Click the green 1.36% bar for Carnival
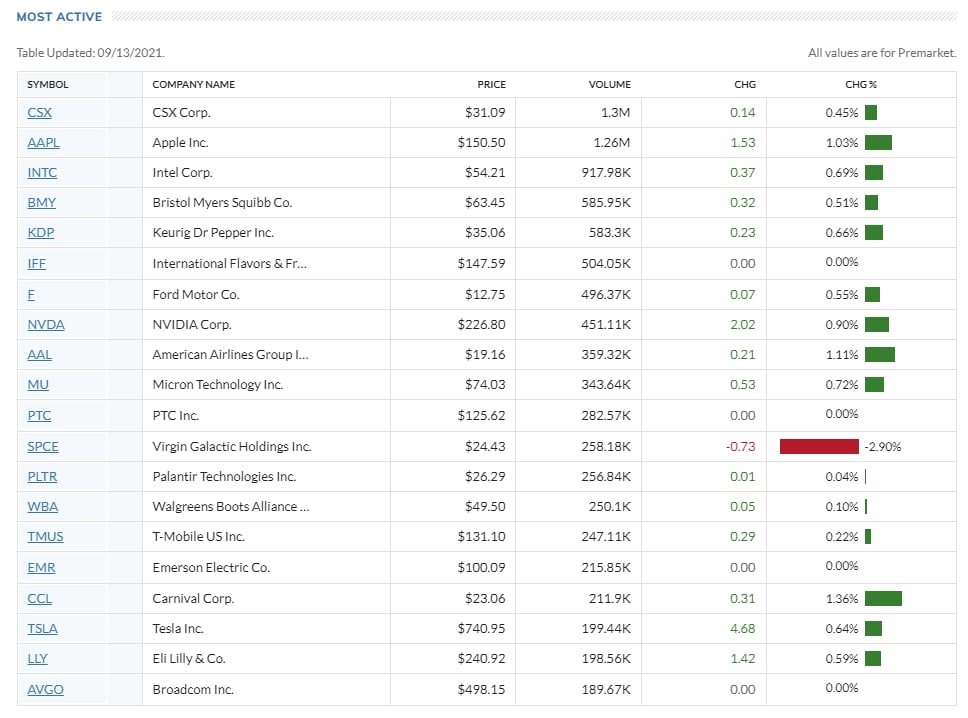This screenshot has width=968, height=718. 883,599
